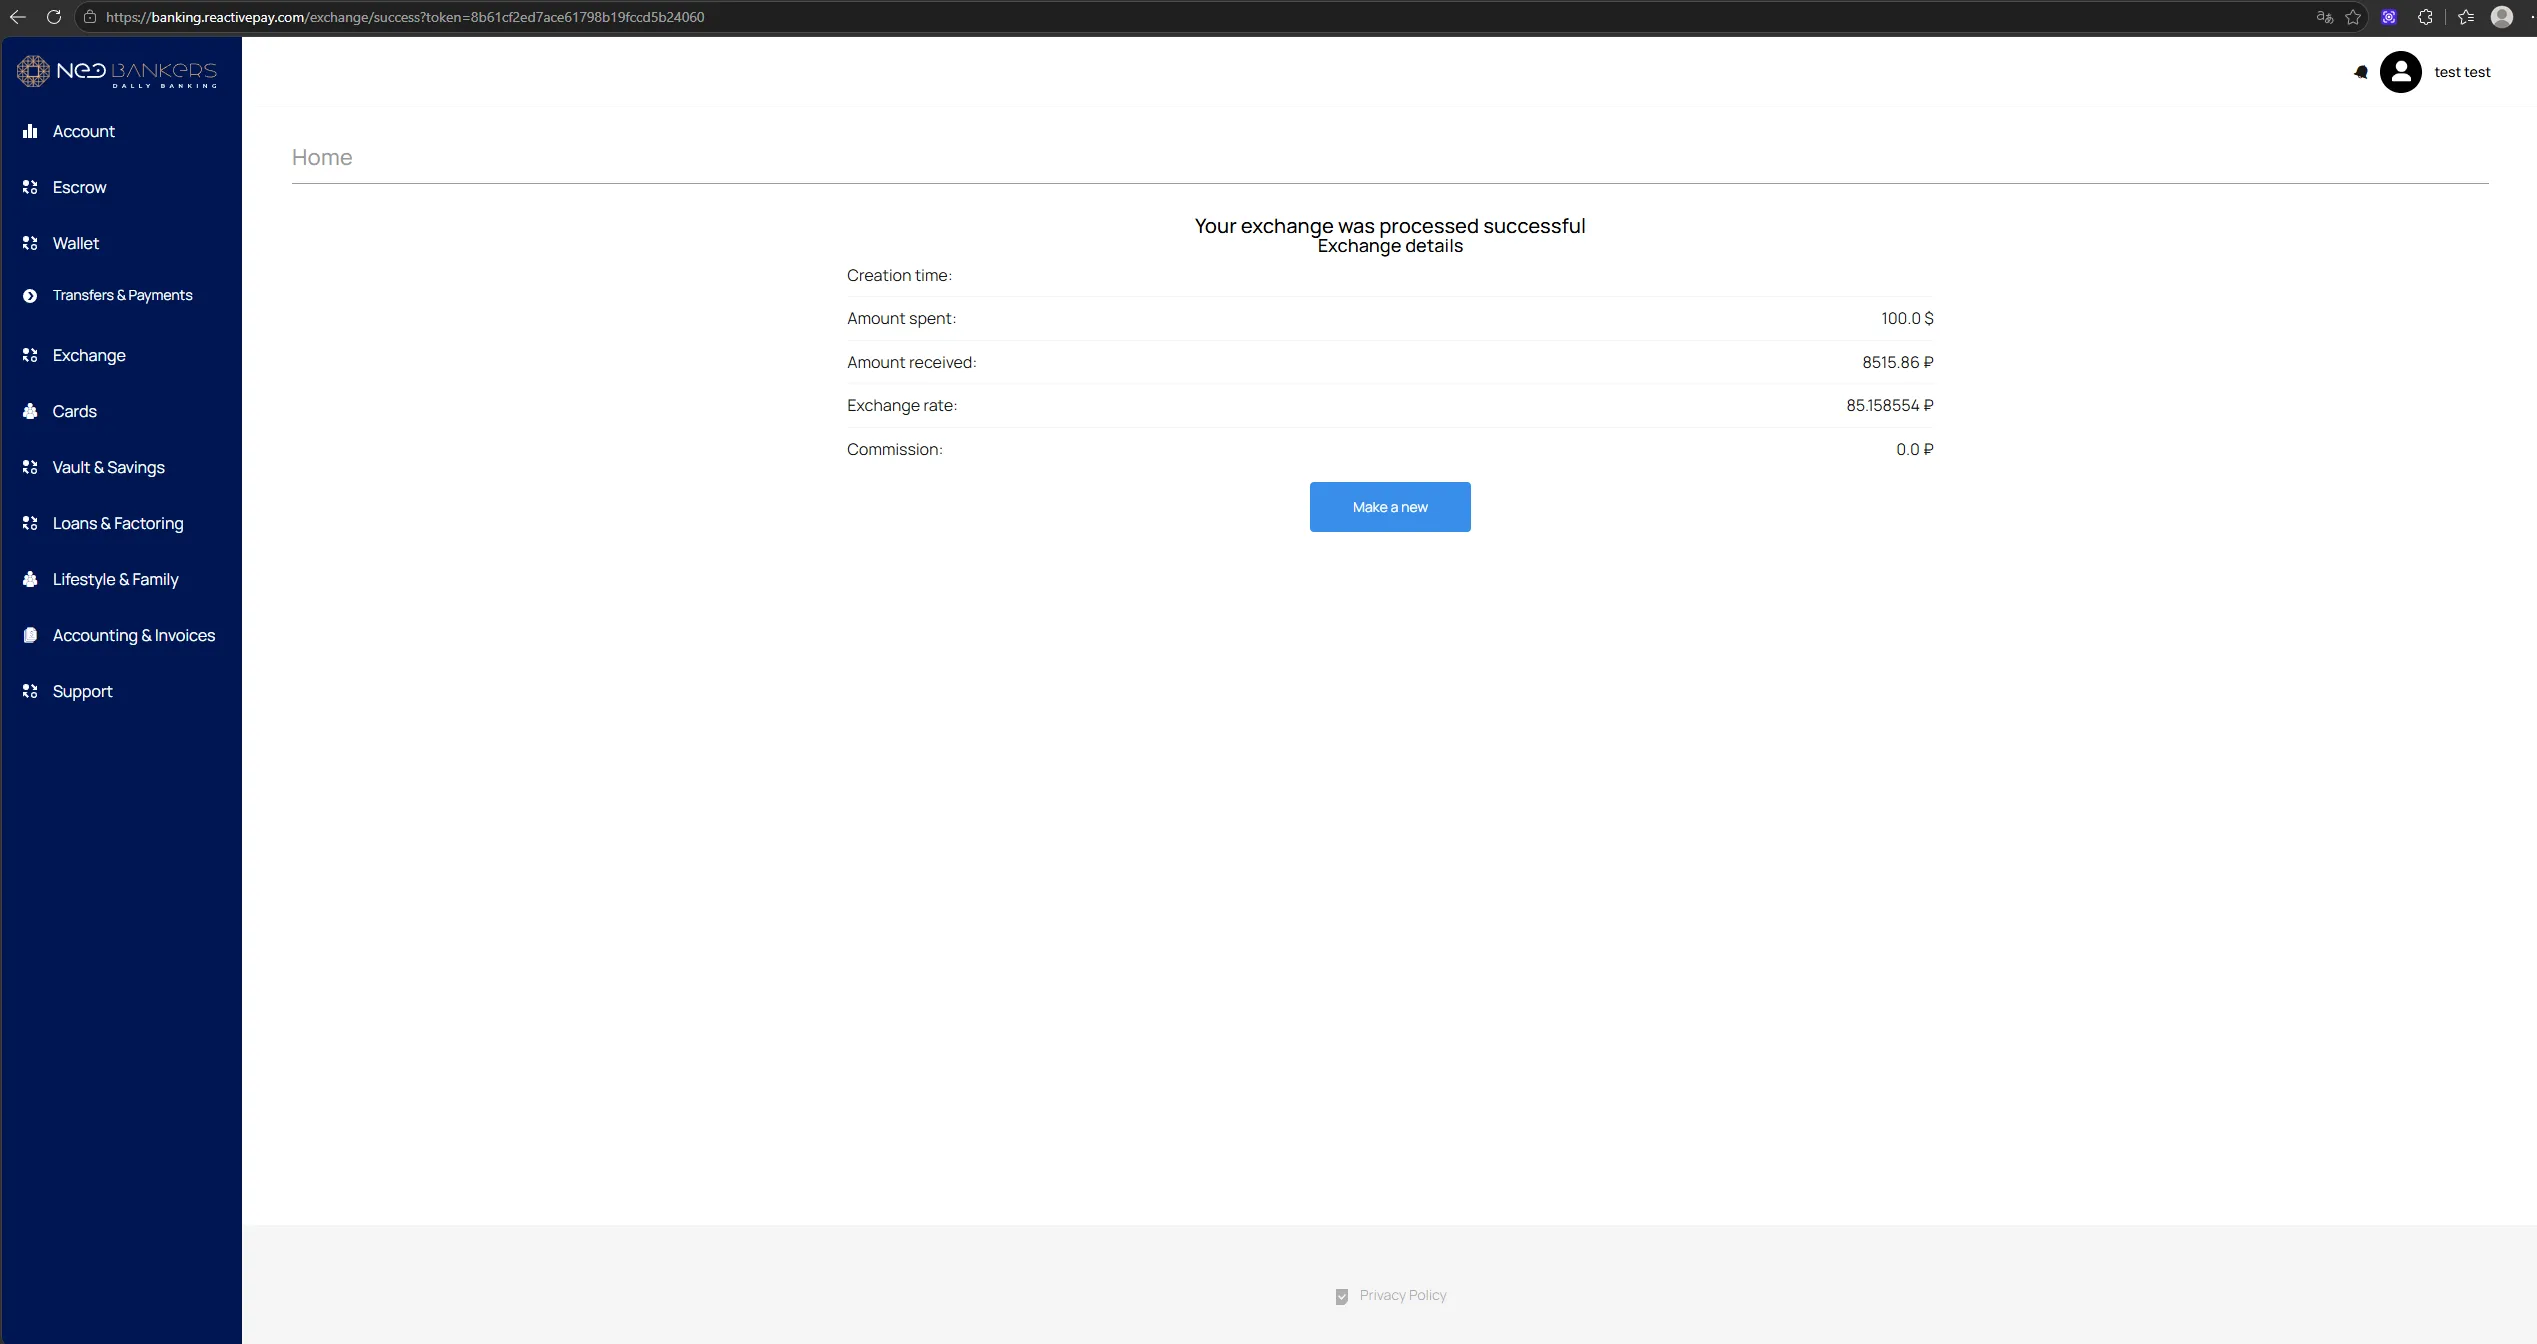The width and height of the screenshot is (2537, 1344).
Task: Click the Accounting & Invoices document icon
Action: pos(30,635)
